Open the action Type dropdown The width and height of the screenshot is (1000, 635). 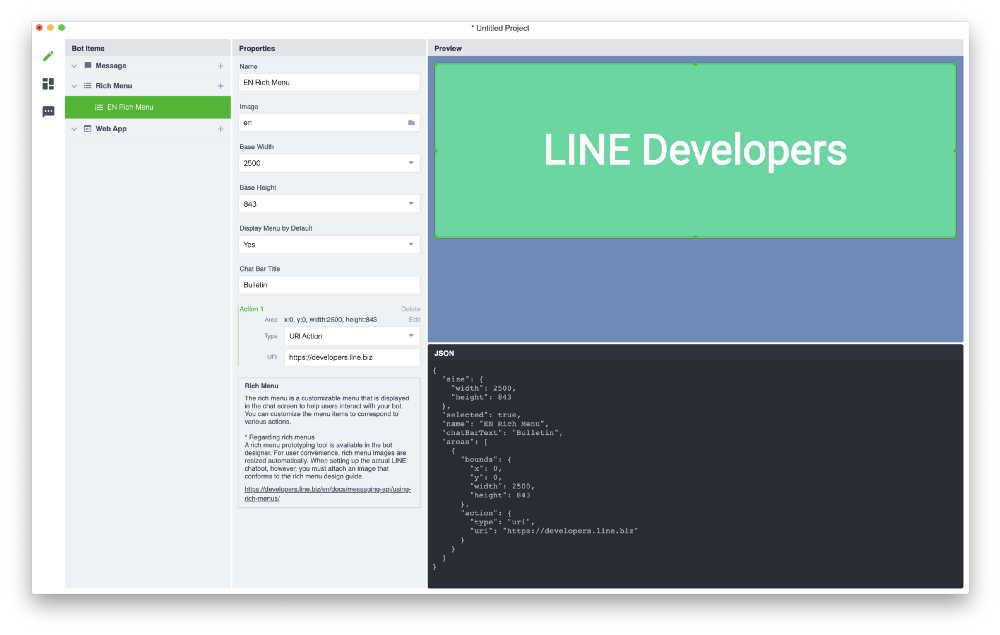[x=352, y=336]
